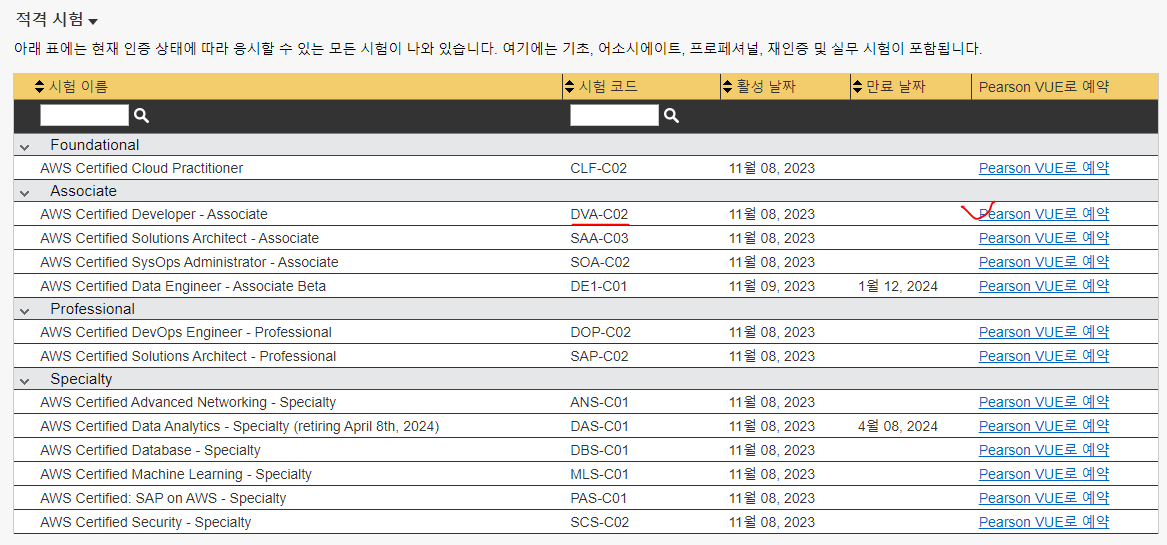Select AWS Certified Solutions Architect - Professional name
The width and height of the screenshot is (1167, 545).
pos(188,356)
